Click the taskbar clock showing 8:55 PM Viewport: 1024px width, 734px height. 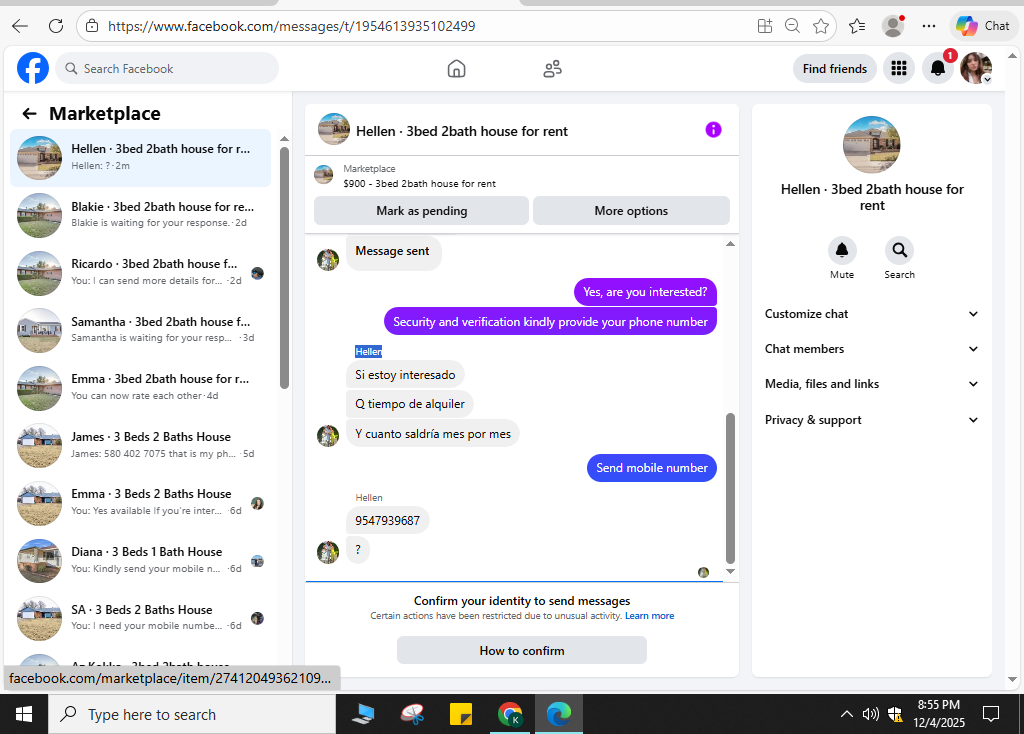[938, 714]
